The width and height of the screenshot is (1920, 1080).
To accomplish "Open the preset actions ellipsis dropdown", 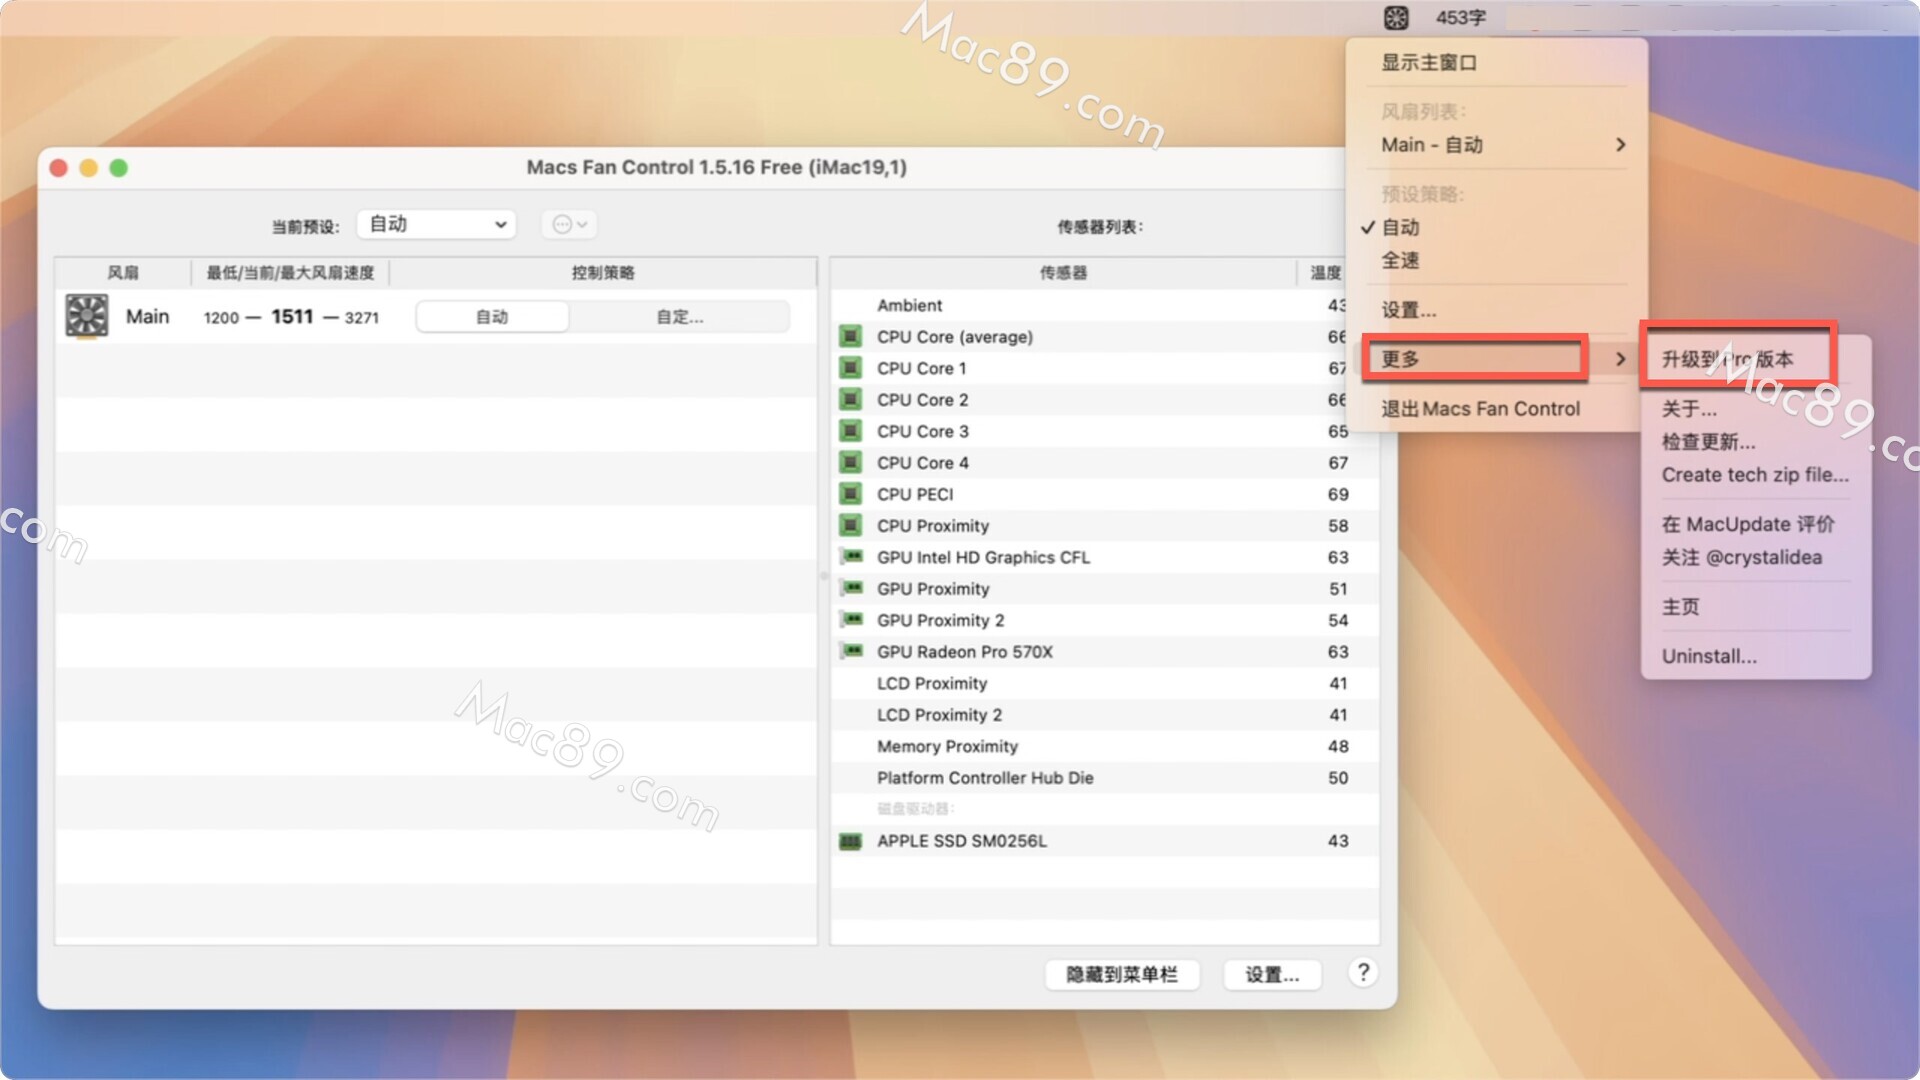I will click(x=570, y=224).
